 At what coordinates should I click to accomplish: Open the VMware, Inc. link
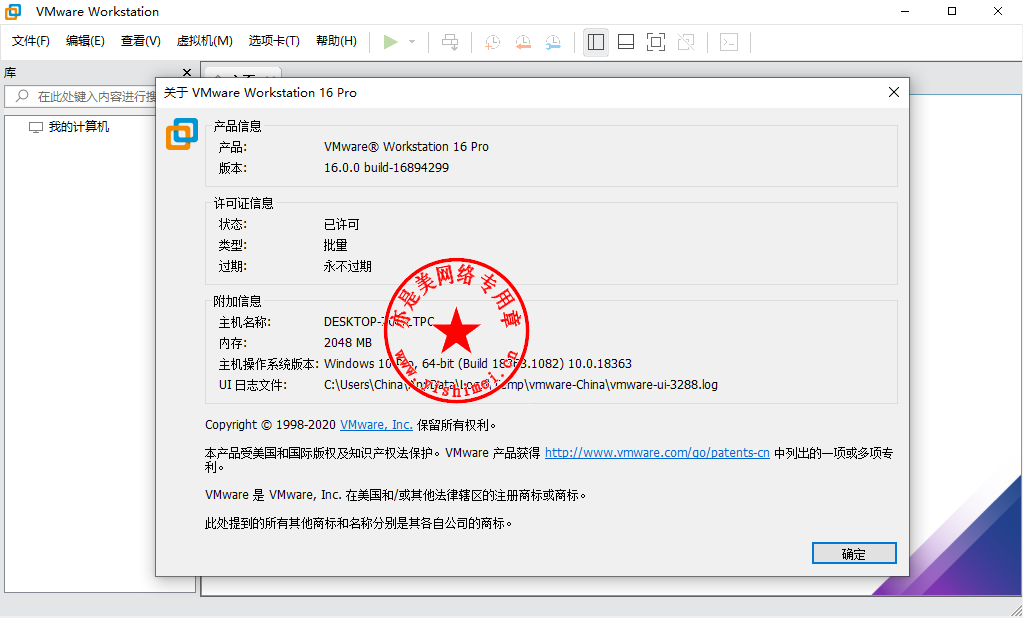376,425
